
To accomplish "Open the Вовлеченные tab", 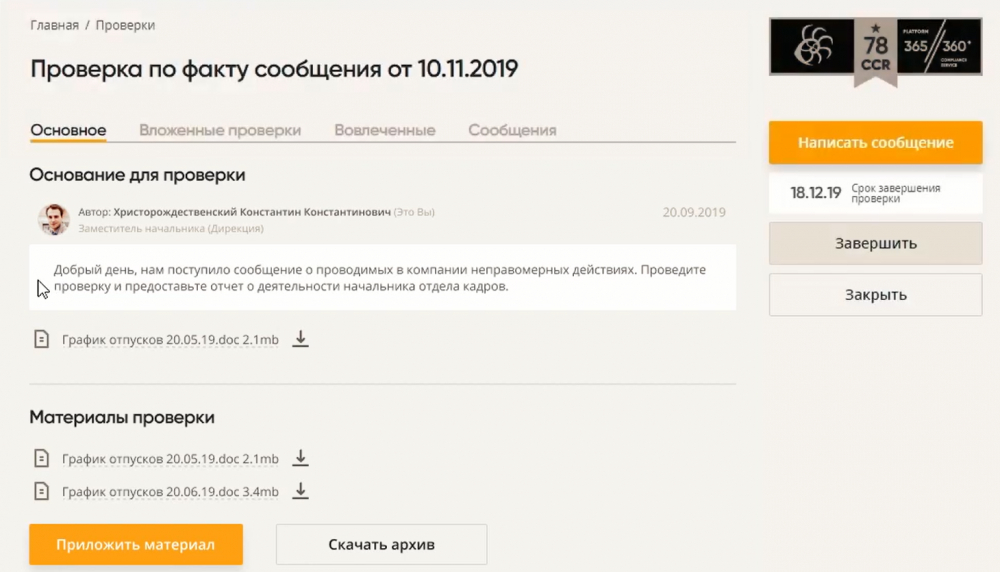I will point(385,130).
